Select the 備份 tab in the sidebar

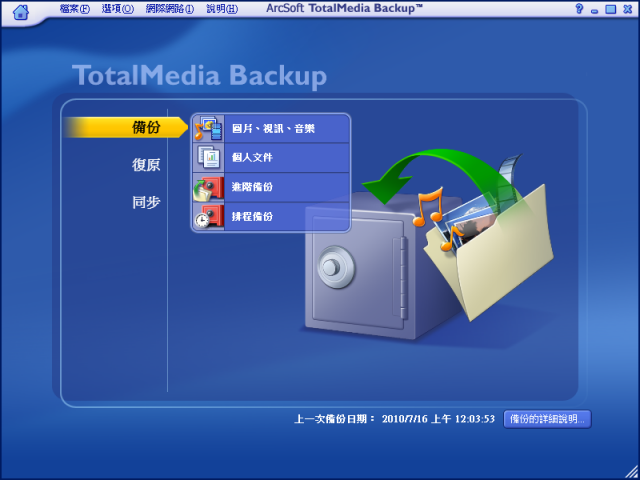(x=126, y=127)
